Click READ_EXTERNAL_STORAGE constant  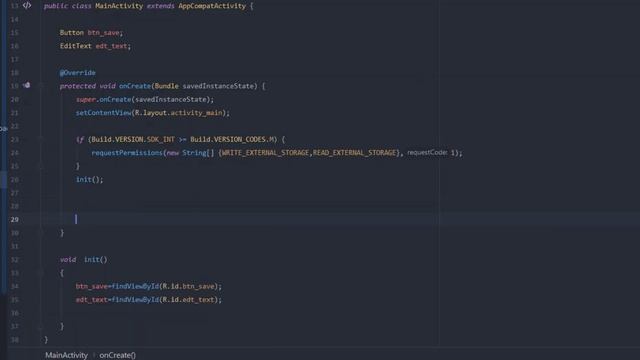354,153
